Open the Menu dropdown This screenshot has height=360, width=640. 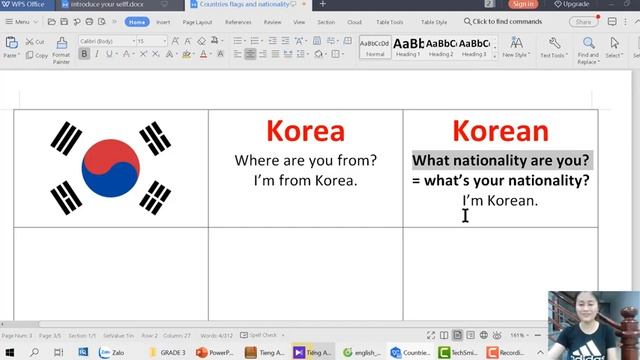pos(21,22)
